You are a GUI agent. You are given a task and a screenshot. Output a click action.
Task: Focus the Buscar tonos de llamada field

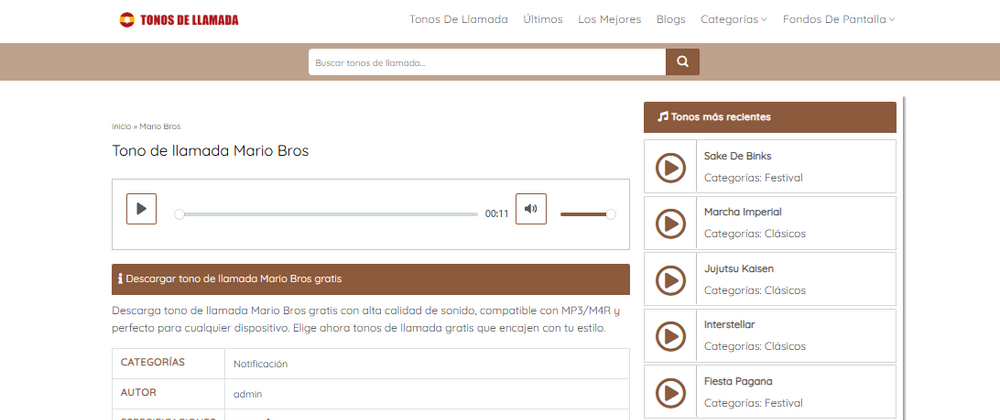tap(488, 62)
